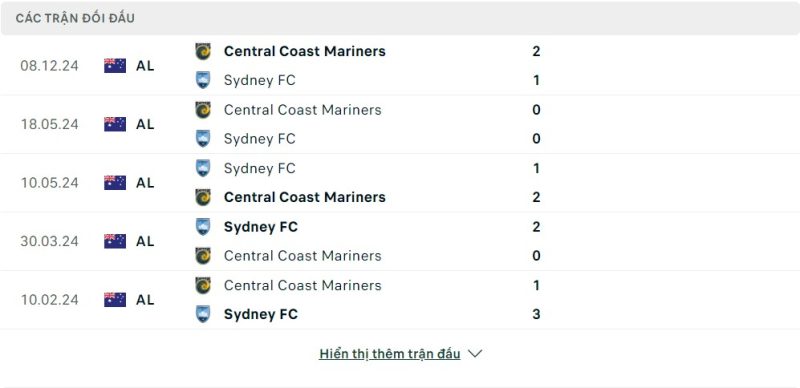
Task: Expand more matches with the chevron arrow
Action: (475, 354)
